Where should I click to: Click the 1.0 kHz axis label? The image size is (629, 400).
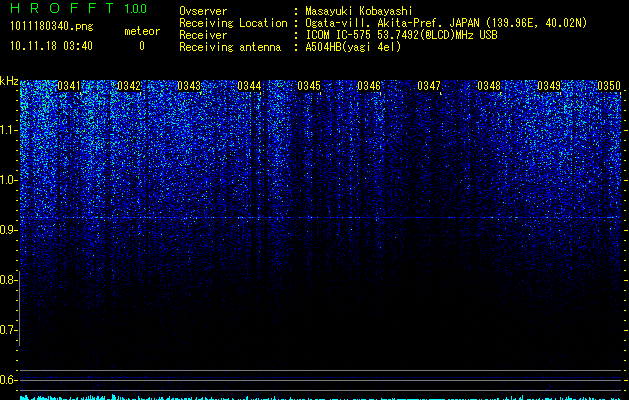(x=6, y=180)
